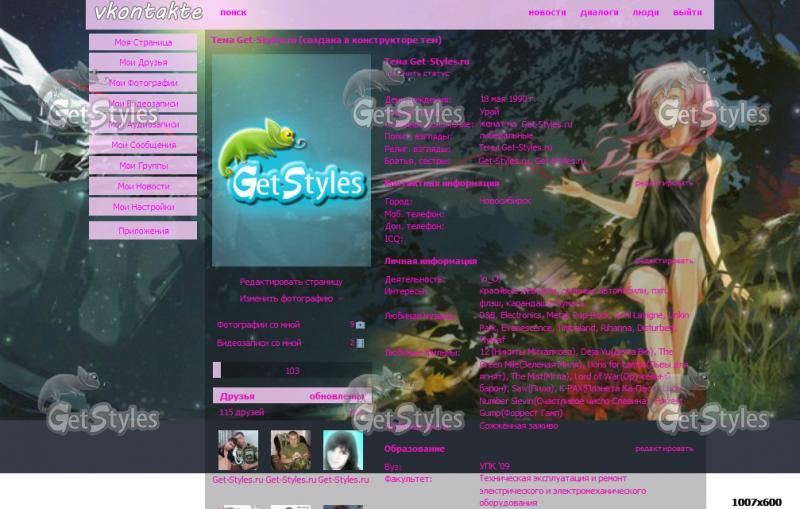This screenshot has height=509, width=800.
Task: Open Мои Настройки in the sidebar
Action: click(x=143, y=207)
